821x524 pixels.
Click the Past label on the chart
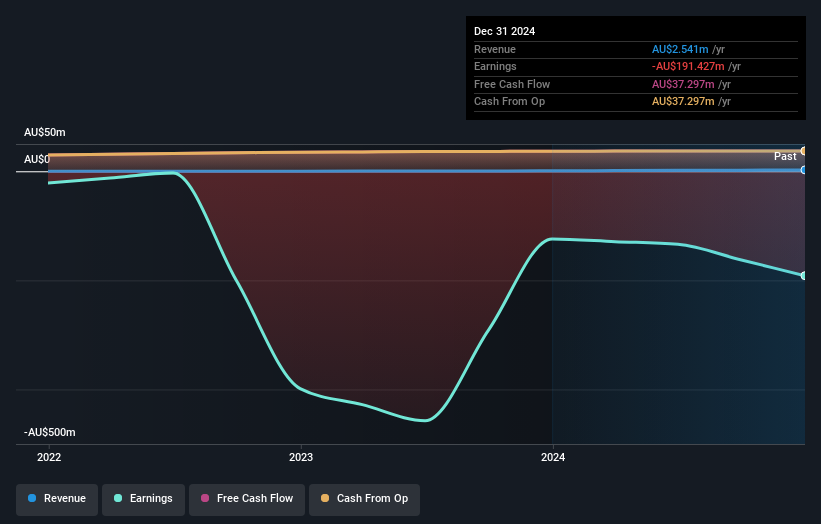tap(785, 157)
